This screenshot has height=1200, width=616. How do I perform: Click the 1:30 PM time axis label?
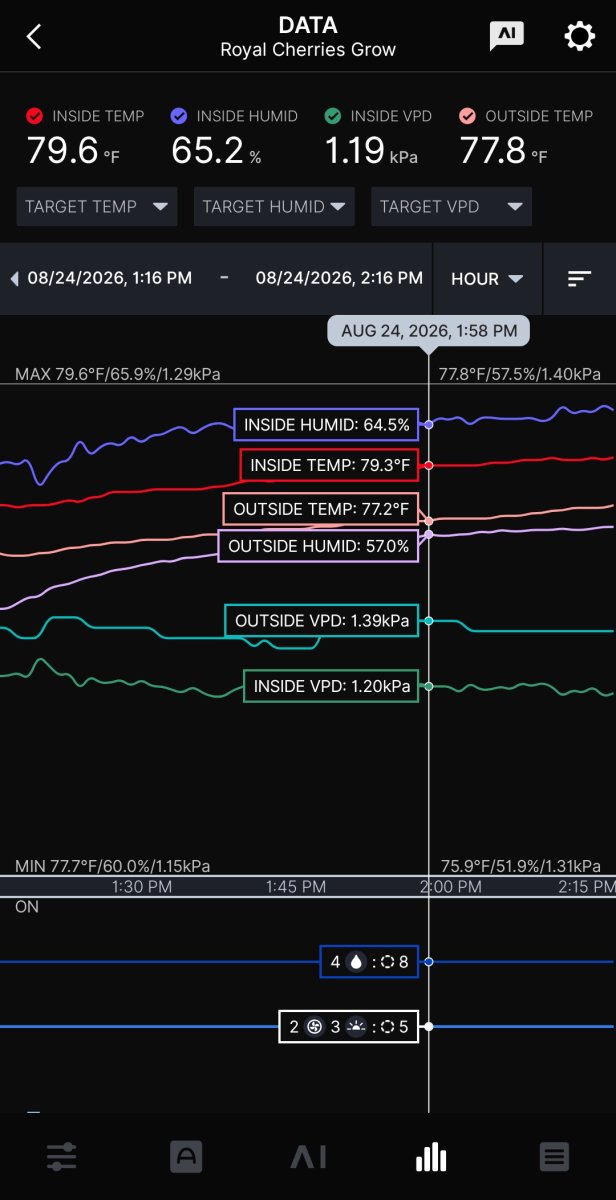tap(141, 887)
